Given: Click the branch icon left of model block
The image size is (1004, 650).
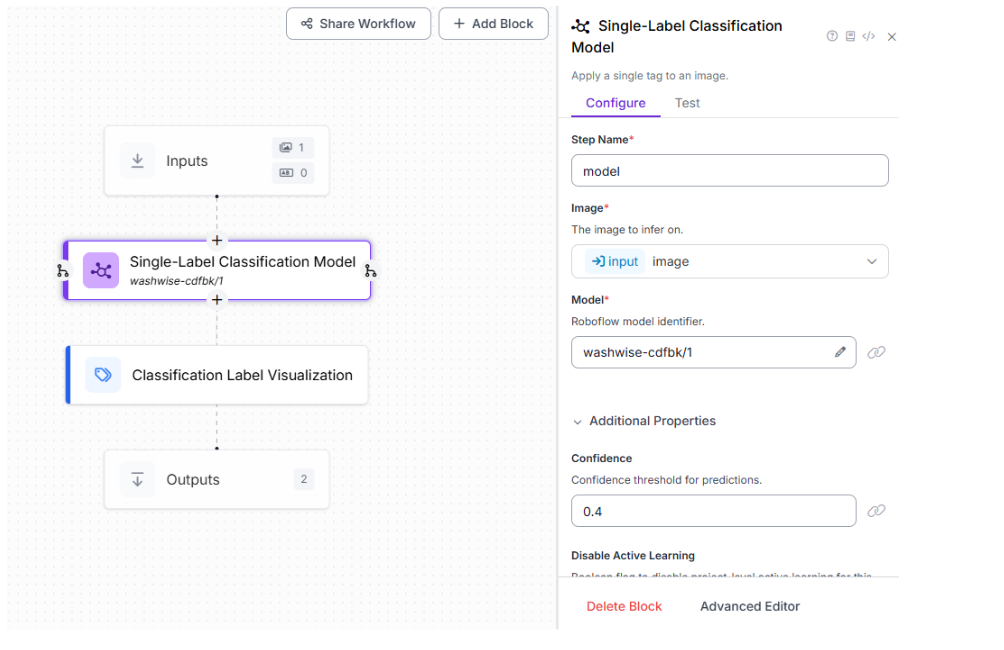Looking at the screenshot, I should (62, 271).
